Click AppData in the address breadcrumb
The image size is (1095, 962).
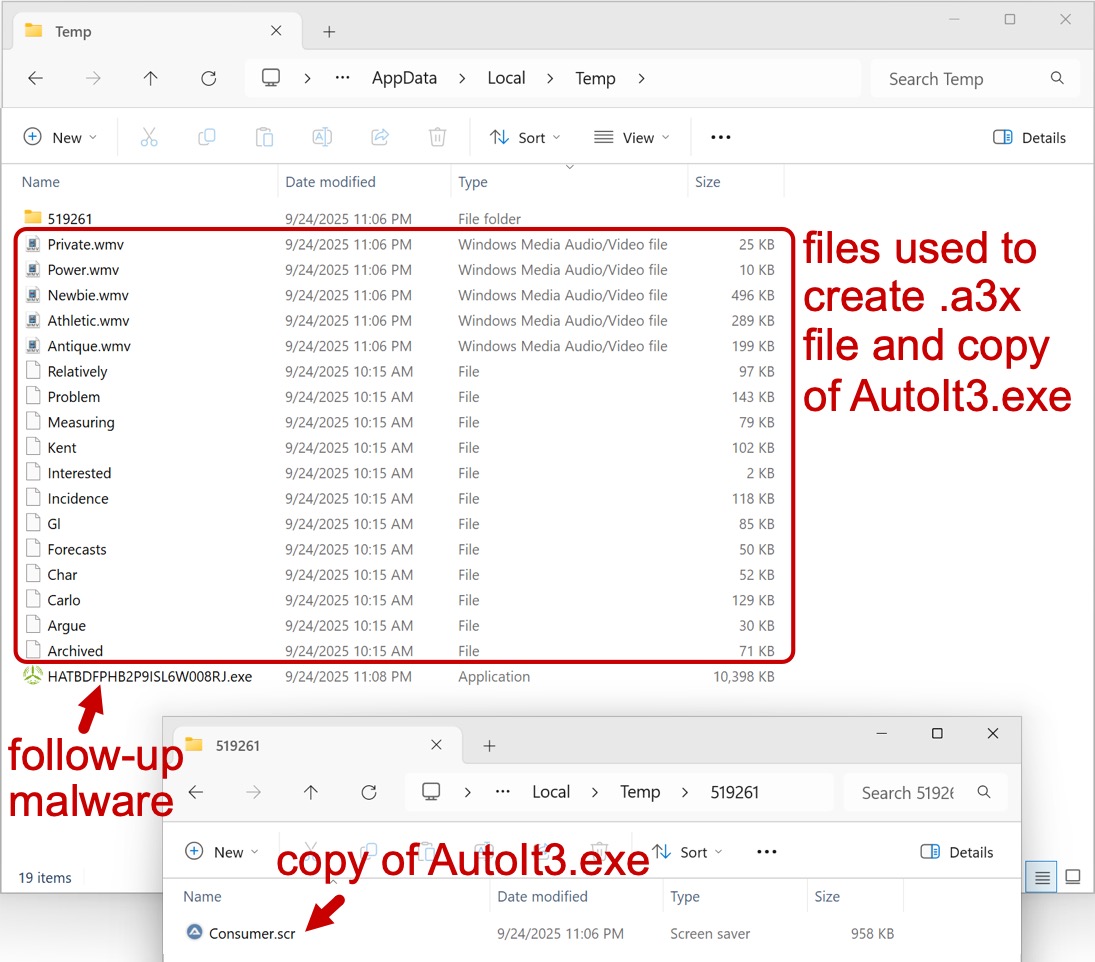coord(404,79)
